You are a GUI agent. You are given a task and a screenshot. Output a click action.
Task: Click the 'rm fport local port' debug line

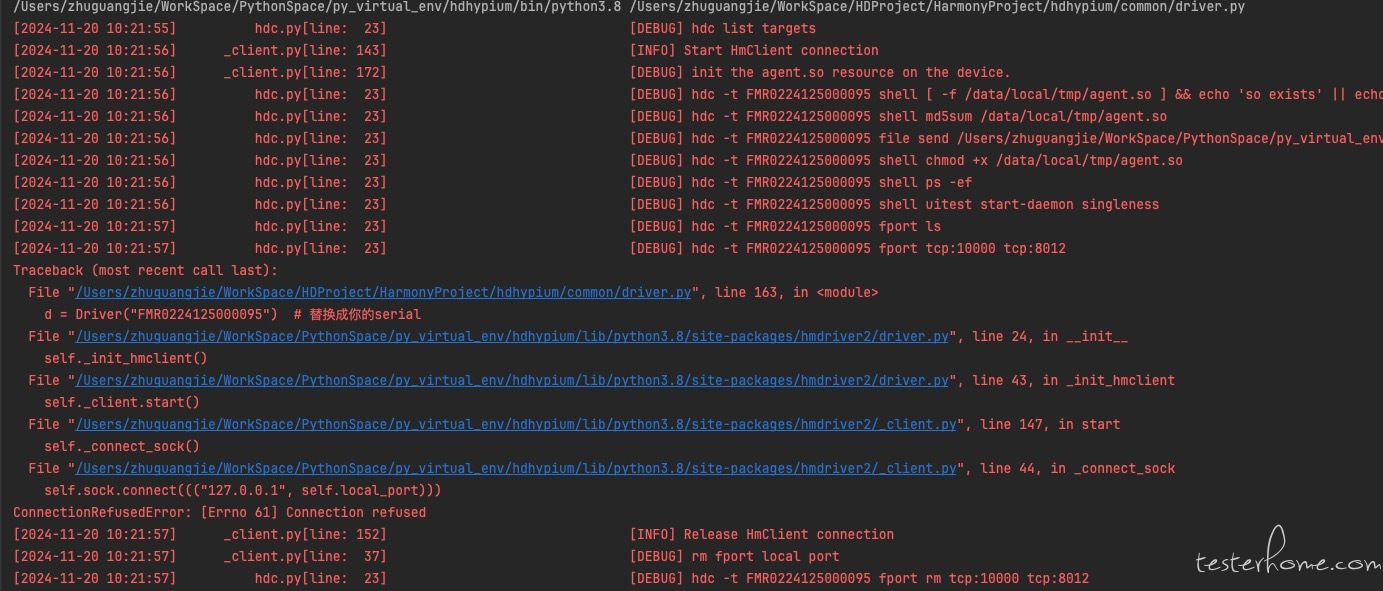click(735, 556)
